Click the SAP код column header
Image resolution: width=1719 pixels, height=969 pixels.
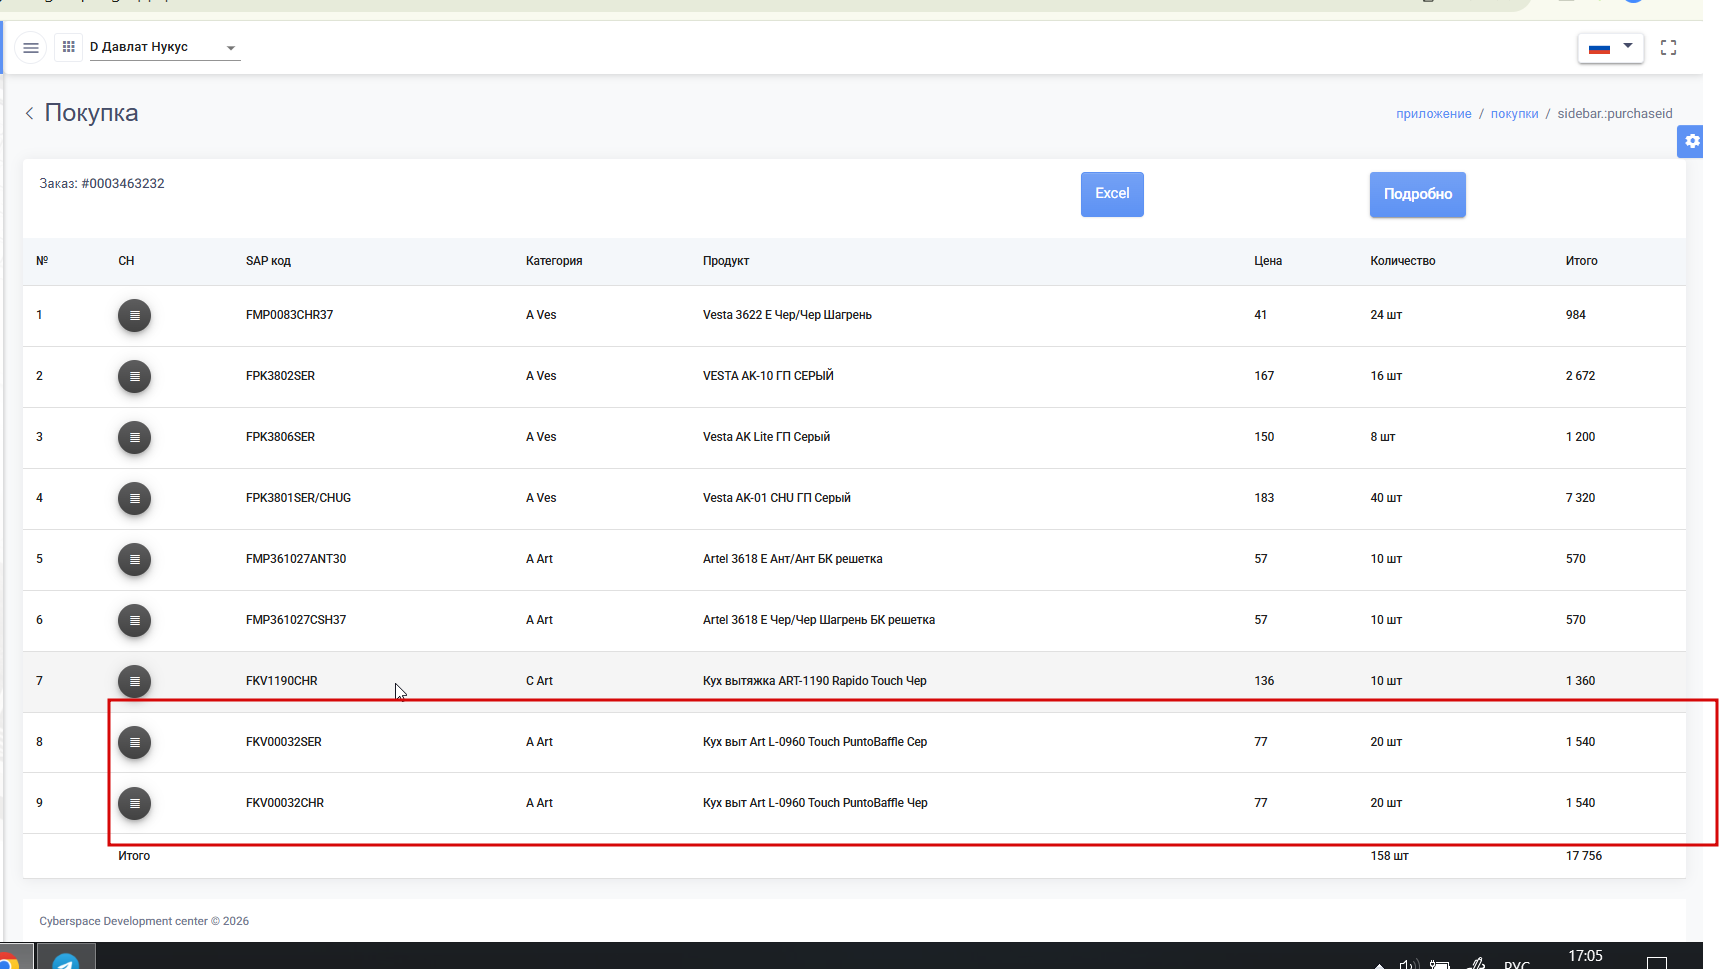[268, 261]
